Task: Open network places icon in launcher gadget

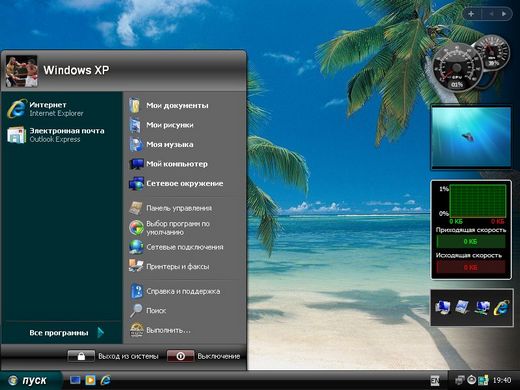Action: (x=482, y=307)
